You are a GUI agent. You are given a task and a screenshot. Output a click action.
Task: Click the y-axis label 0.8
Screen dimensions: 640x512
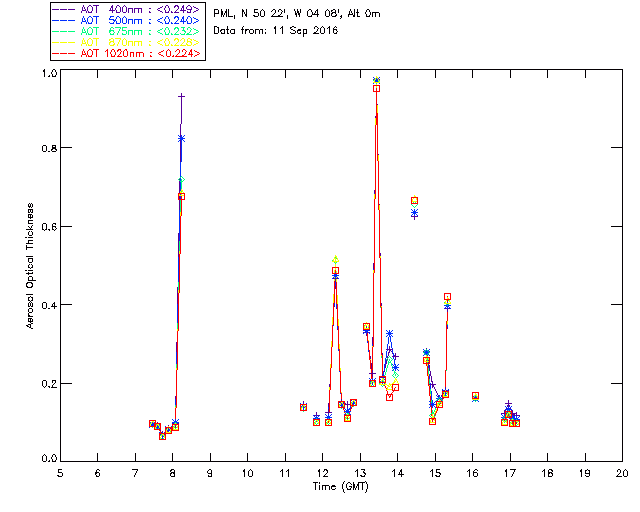click(49, 148)
